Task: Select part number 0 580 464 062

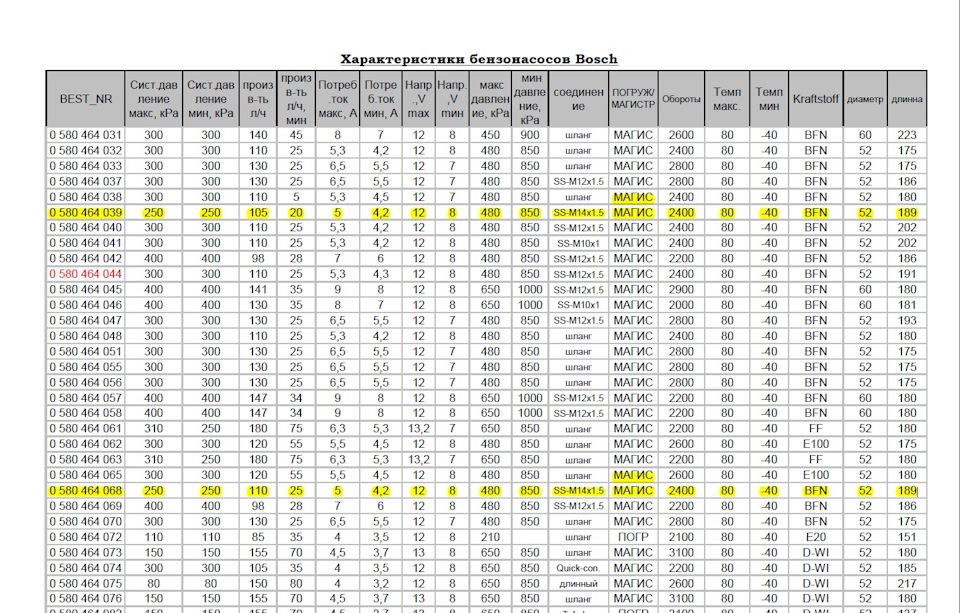Action: [x=86, y=444]
